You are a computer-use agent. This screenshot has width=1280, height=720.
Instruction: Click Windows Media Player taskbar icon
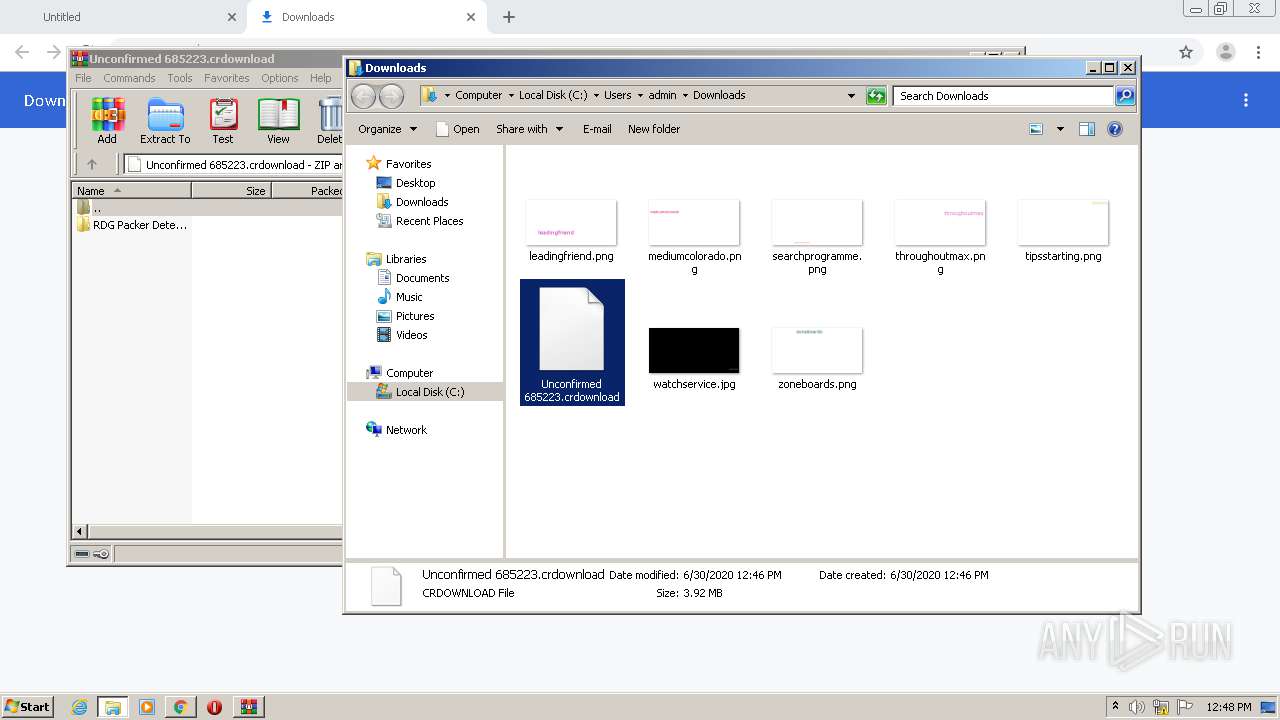click(x=147, y=707)
